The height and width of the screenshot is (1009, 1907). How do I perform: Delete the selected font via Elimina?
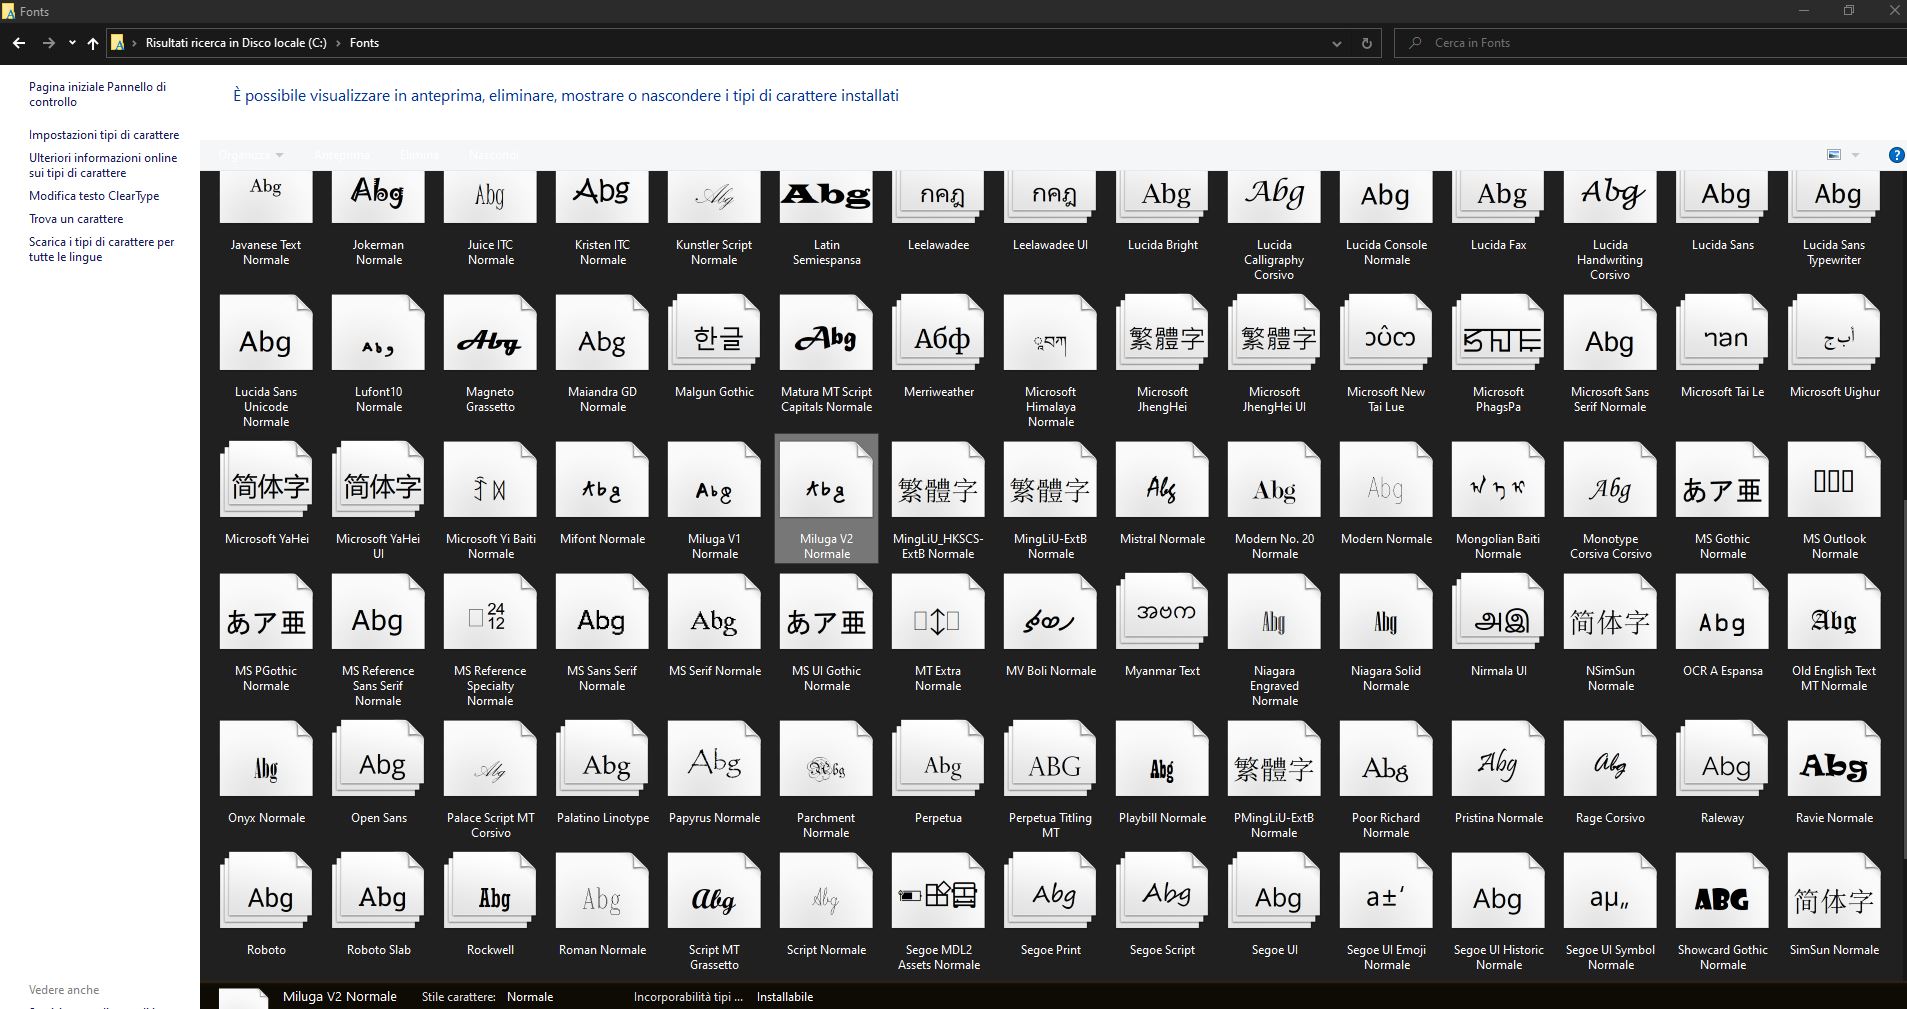point(418,155)
